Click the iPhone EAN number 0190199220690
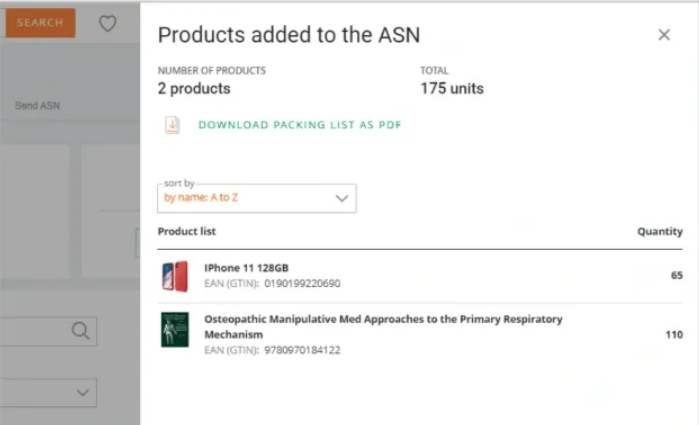 (302, 284)
